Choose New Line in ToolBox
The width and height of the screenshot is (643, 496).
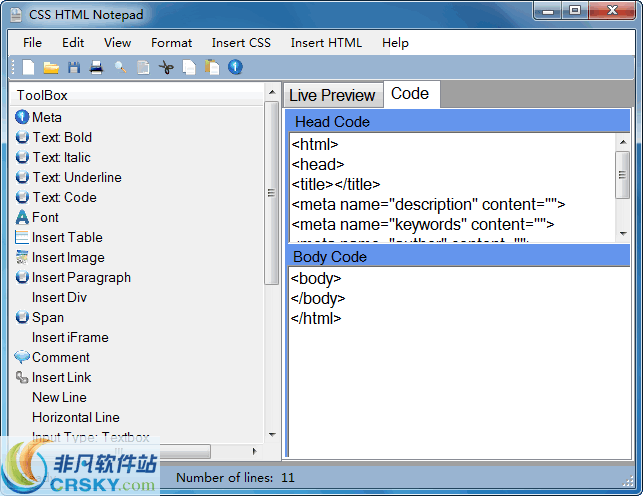point(59,397)
